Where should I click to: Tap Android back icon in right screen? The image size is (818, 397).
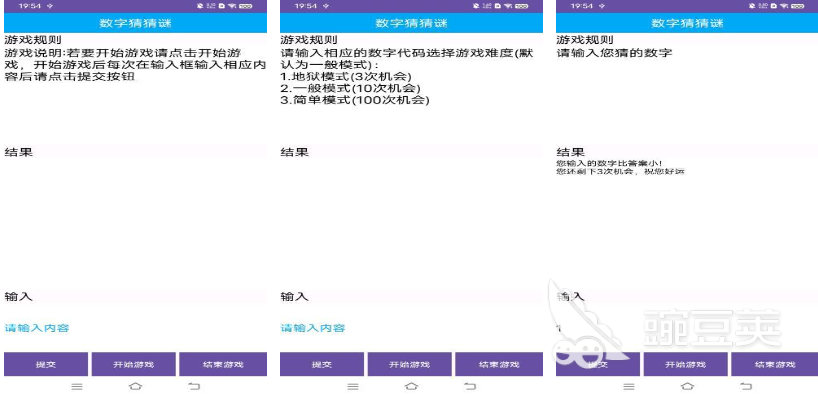746,387
